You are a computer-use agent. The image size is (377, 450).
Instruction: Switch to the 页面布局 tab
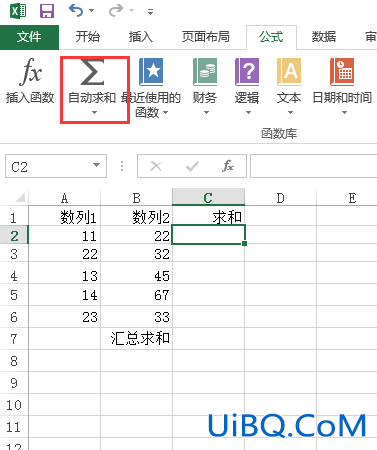coord(205,37)
